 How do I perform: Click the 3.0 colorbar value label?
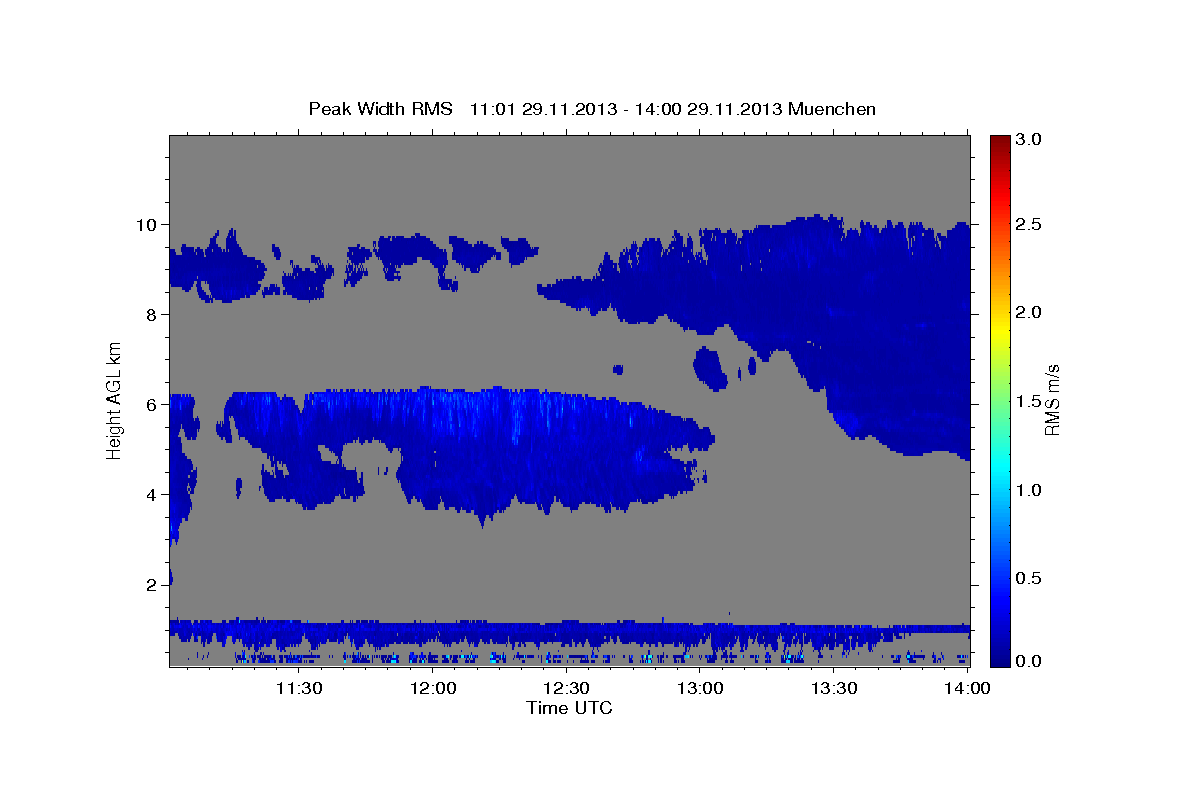1030,139
